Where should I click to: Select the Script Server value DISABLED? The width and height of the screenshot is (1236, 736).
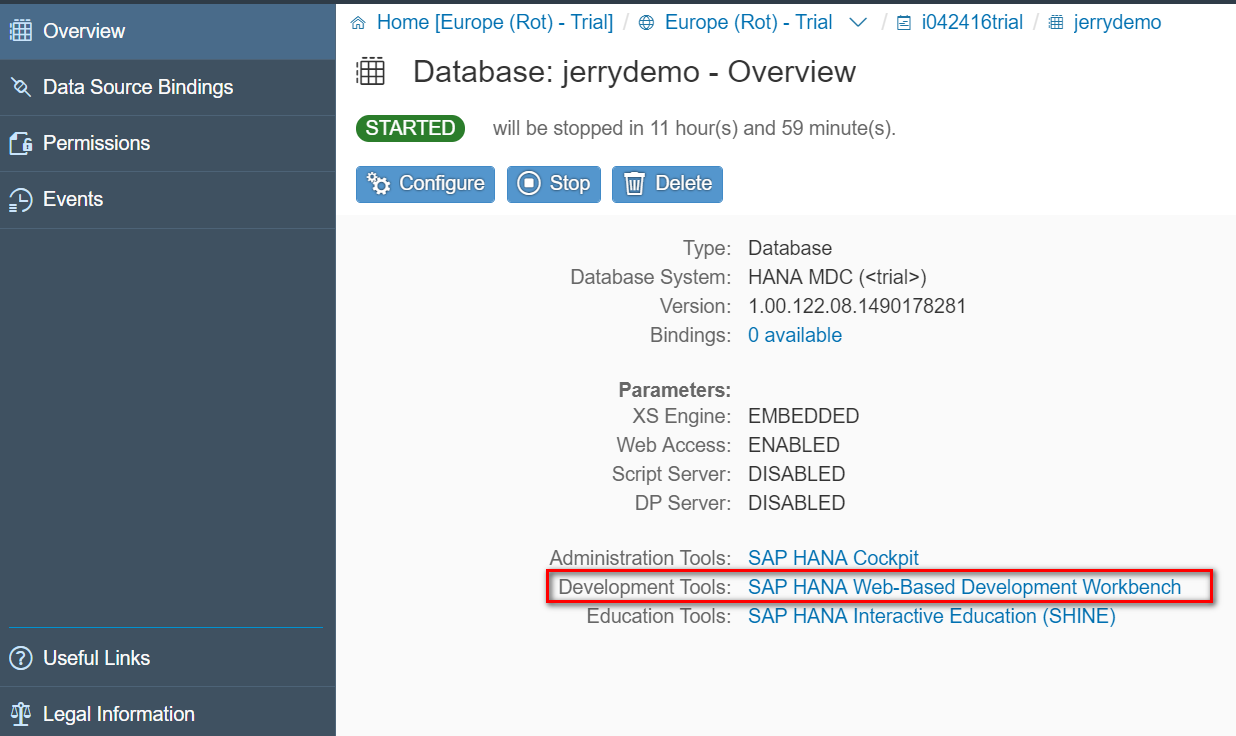tap(797, 474)
